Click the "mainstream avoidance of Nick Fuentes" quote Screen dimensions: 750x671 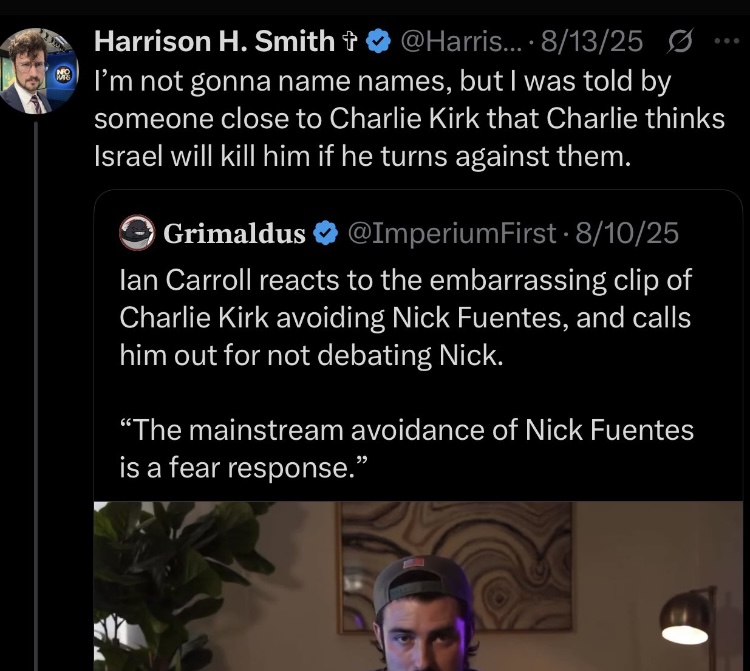405,448
